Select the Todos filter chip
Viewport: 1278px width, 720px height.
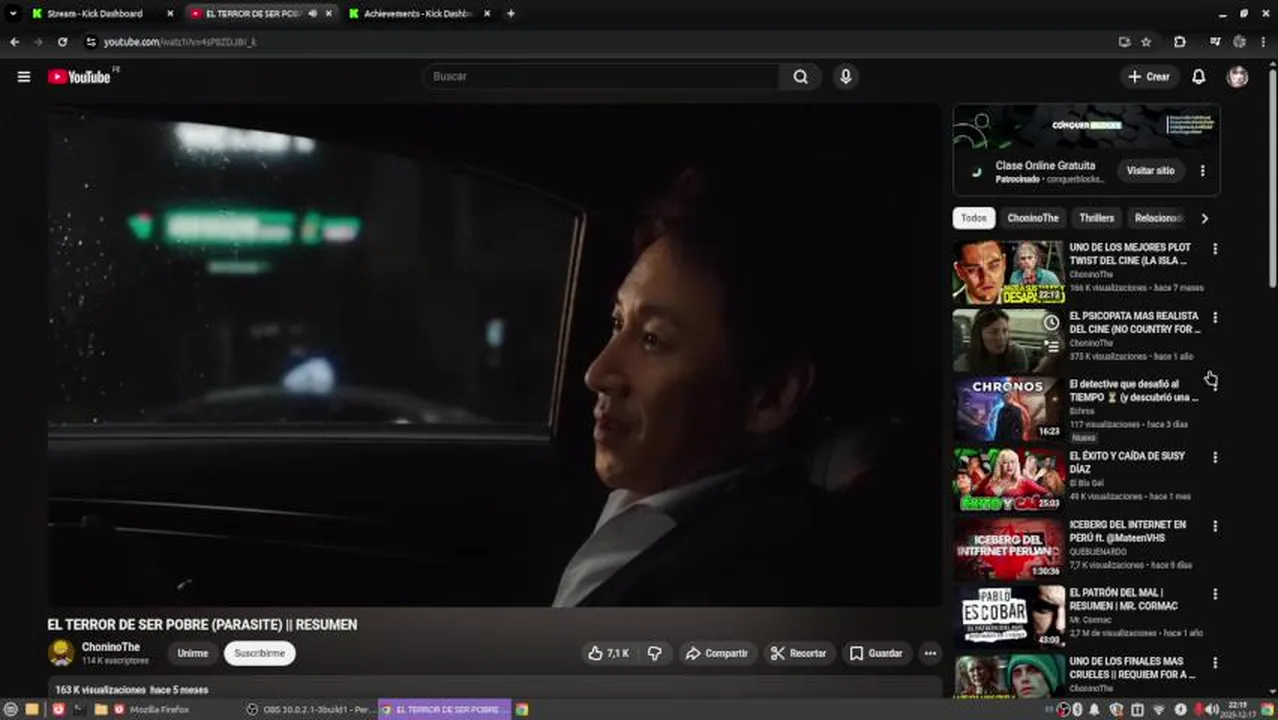click(974, 218)
